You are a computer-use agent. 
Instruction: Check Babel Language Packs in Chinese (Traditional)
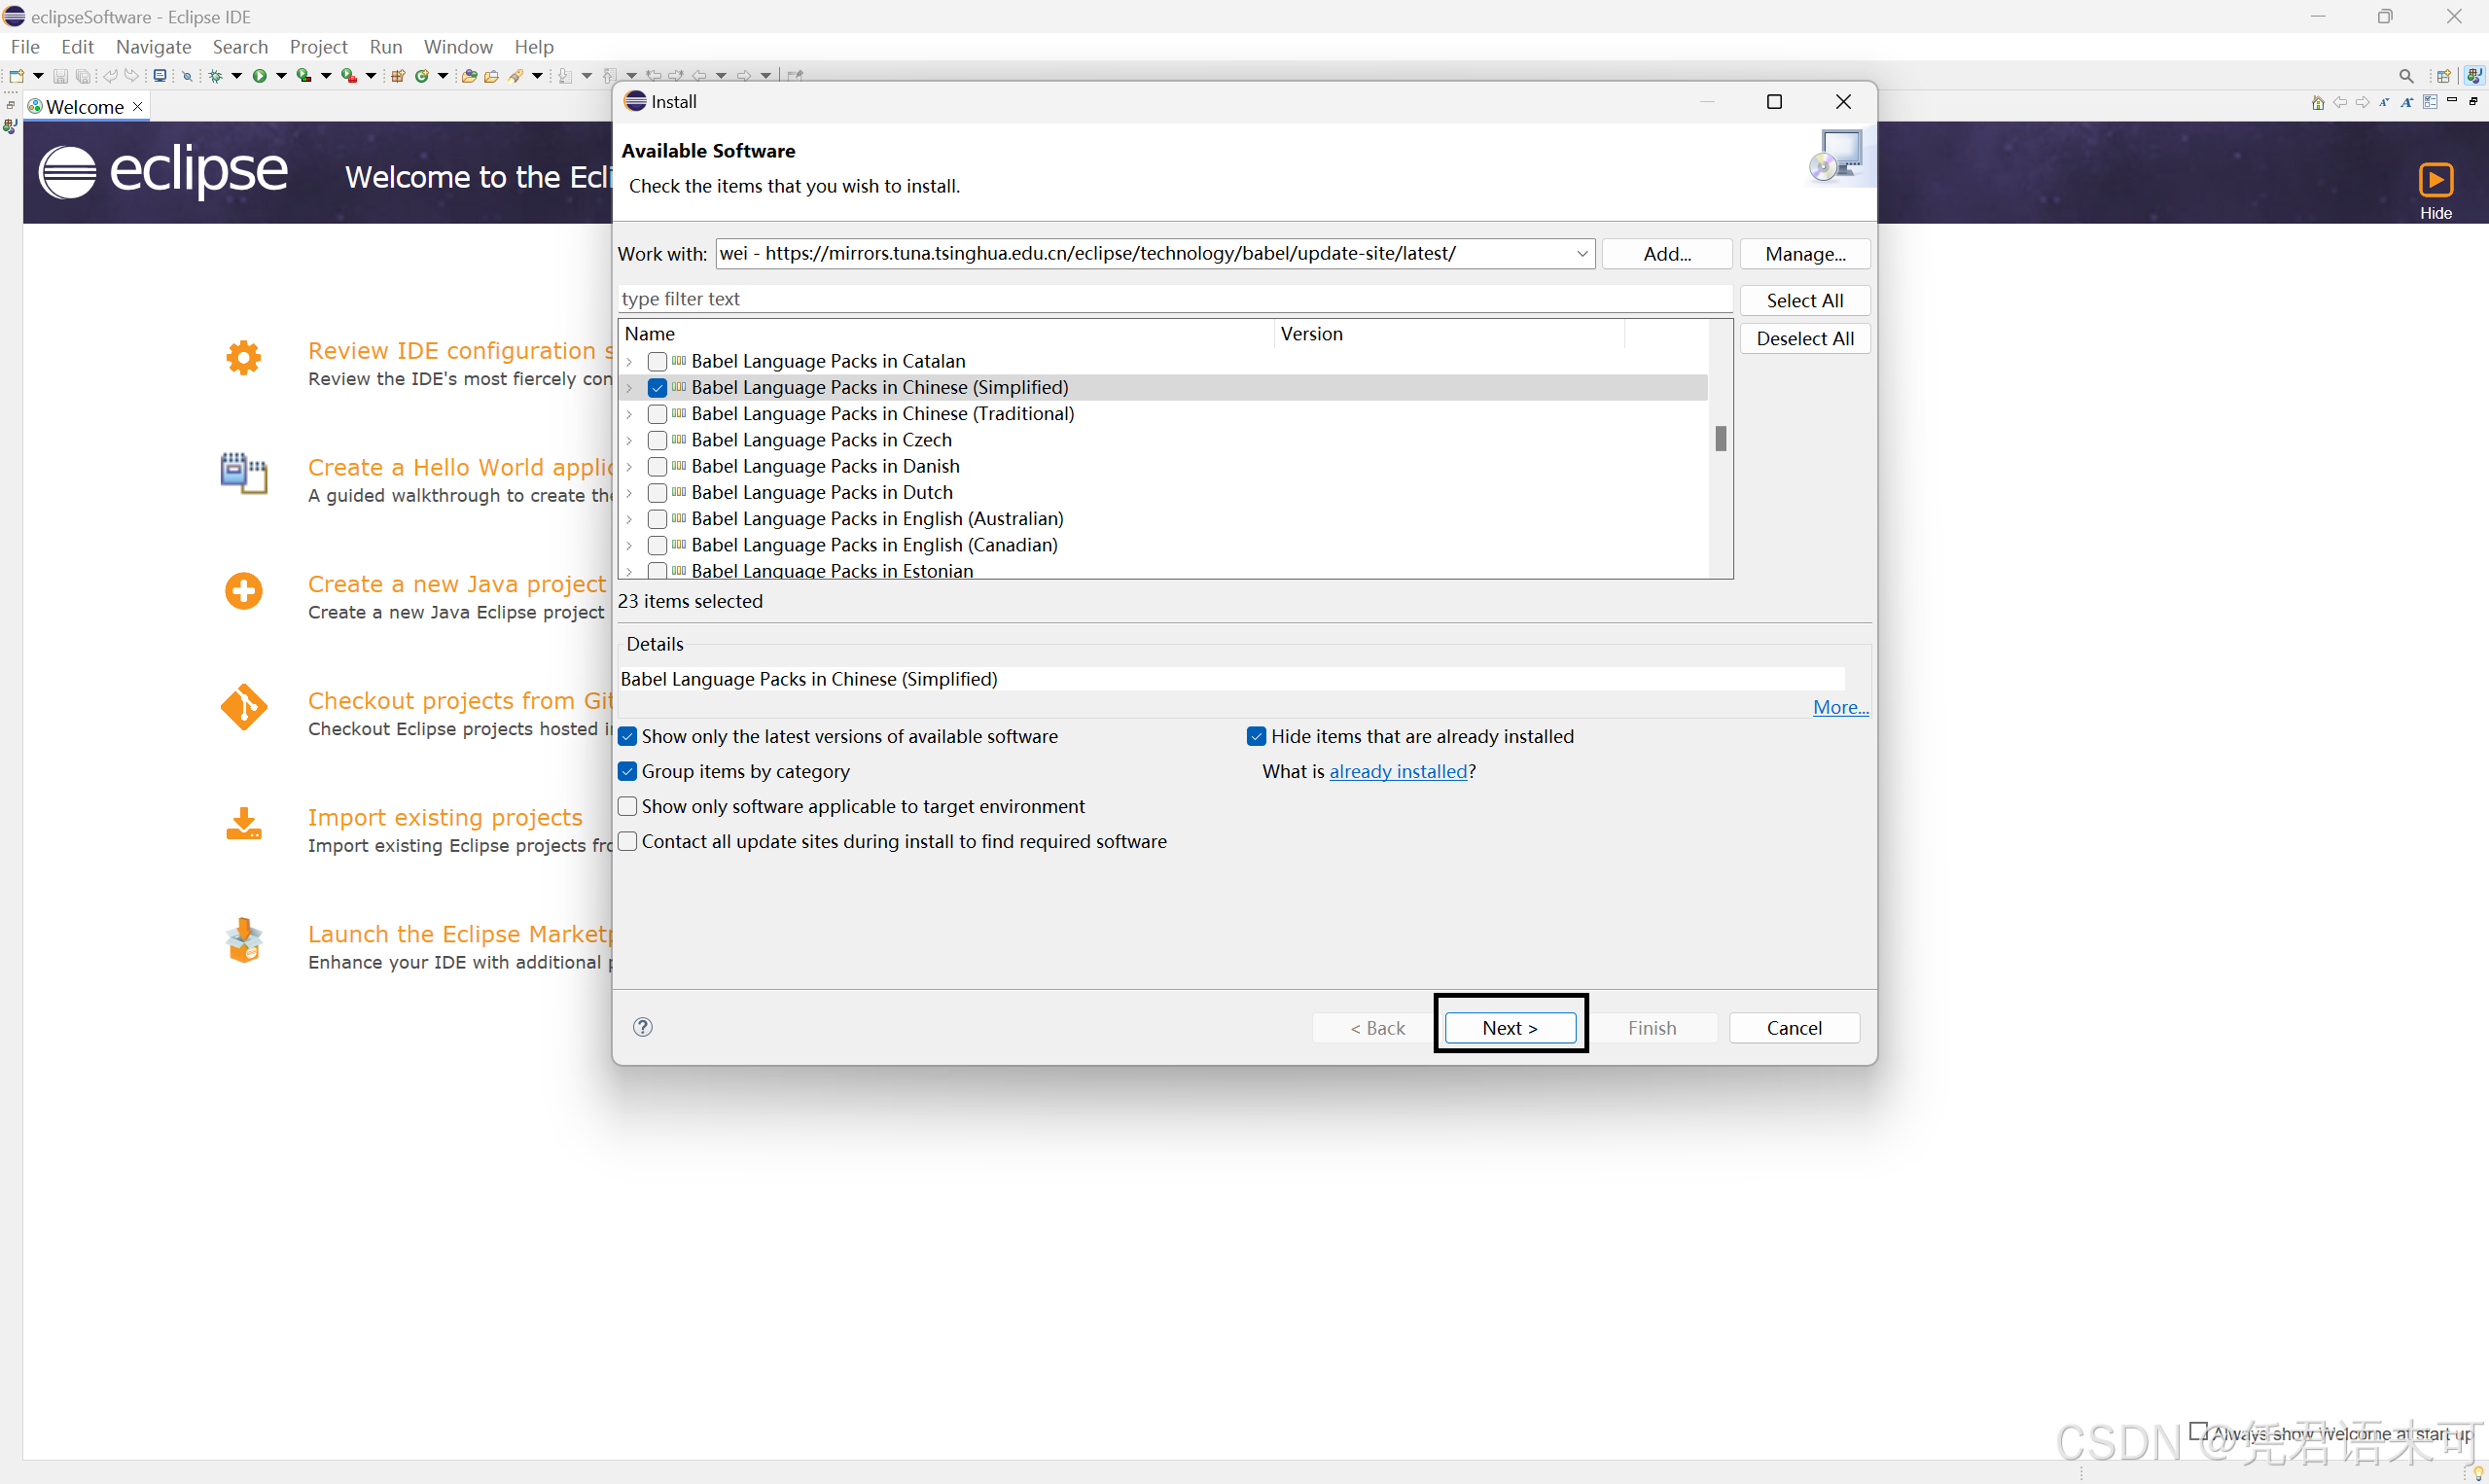657,413
